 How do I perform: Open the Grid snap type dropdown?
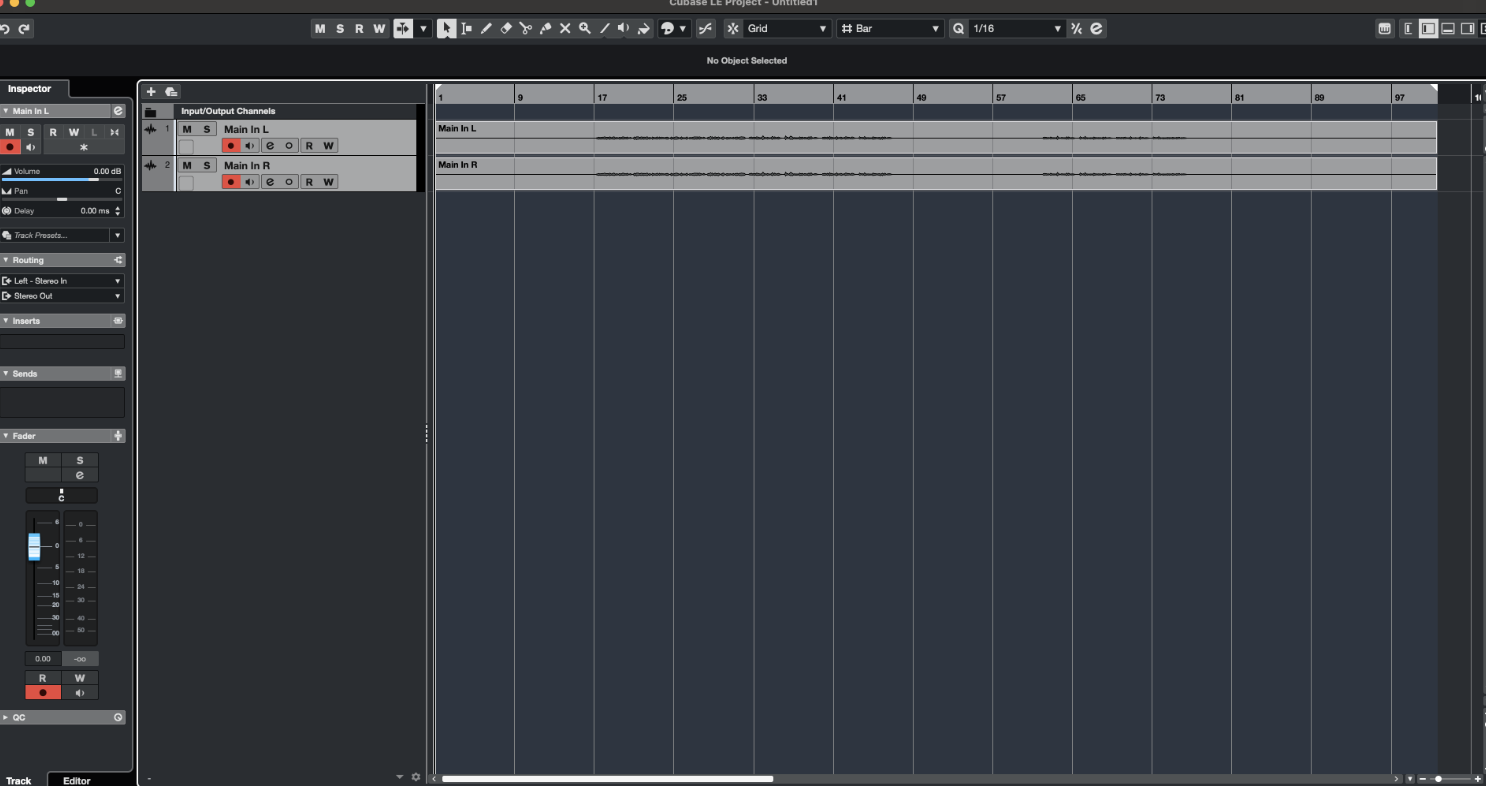point(788,29)
